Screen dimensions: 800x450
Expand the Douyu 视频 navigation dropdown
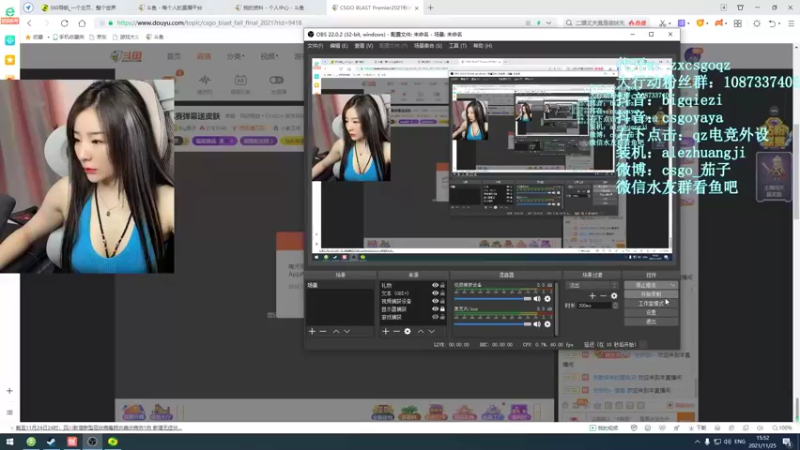coord(269,56)
